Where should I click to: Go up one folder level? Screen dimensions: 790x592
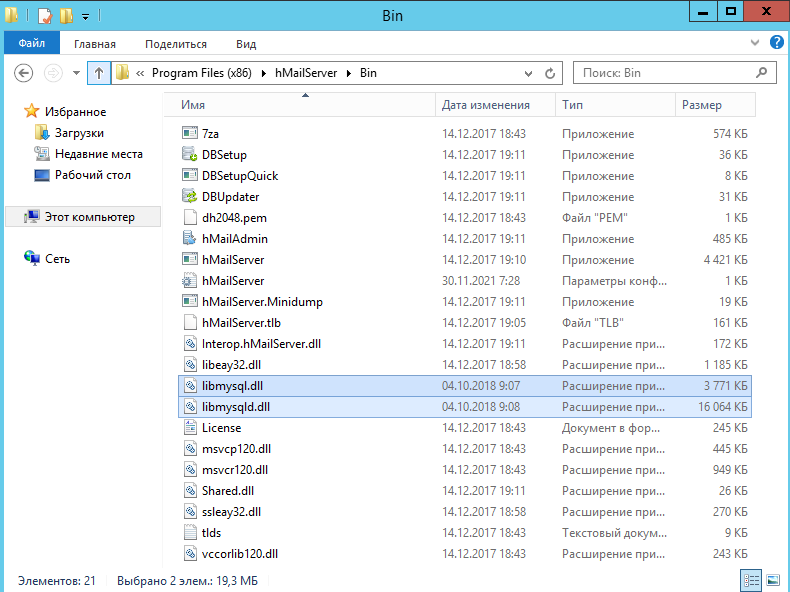(99, 74)
